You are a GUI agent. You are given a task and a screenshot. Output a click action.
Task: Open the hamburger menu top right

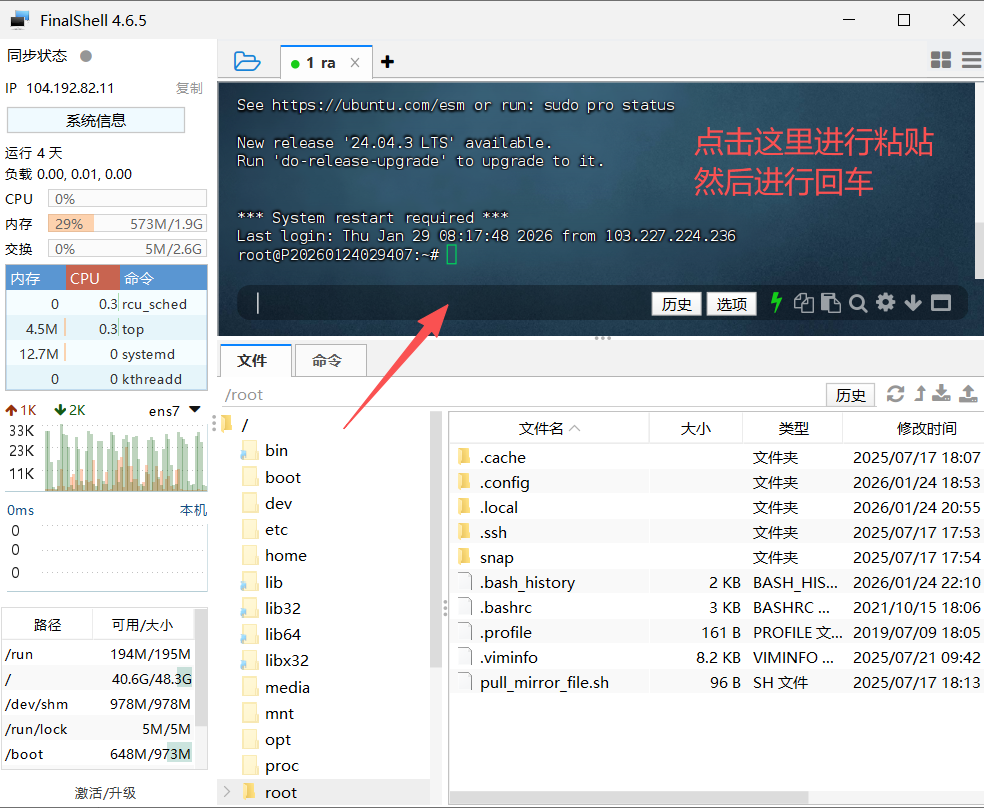click(970, 60)
